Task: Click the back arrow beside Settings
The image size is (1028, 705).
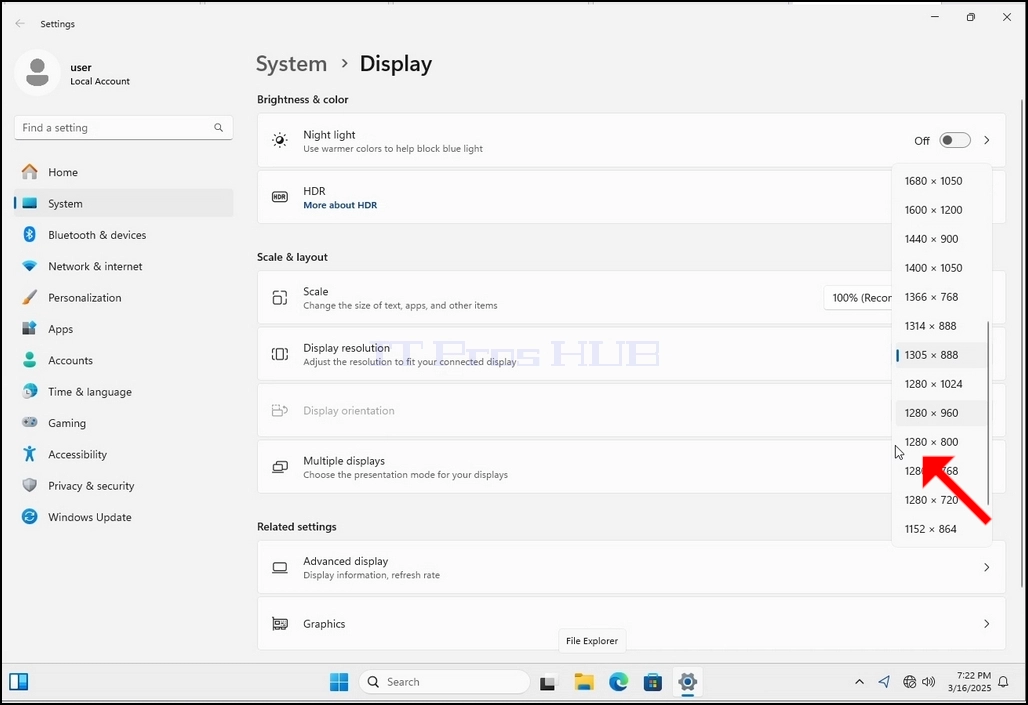Action: pyautogui.click(x=20, y=24)
